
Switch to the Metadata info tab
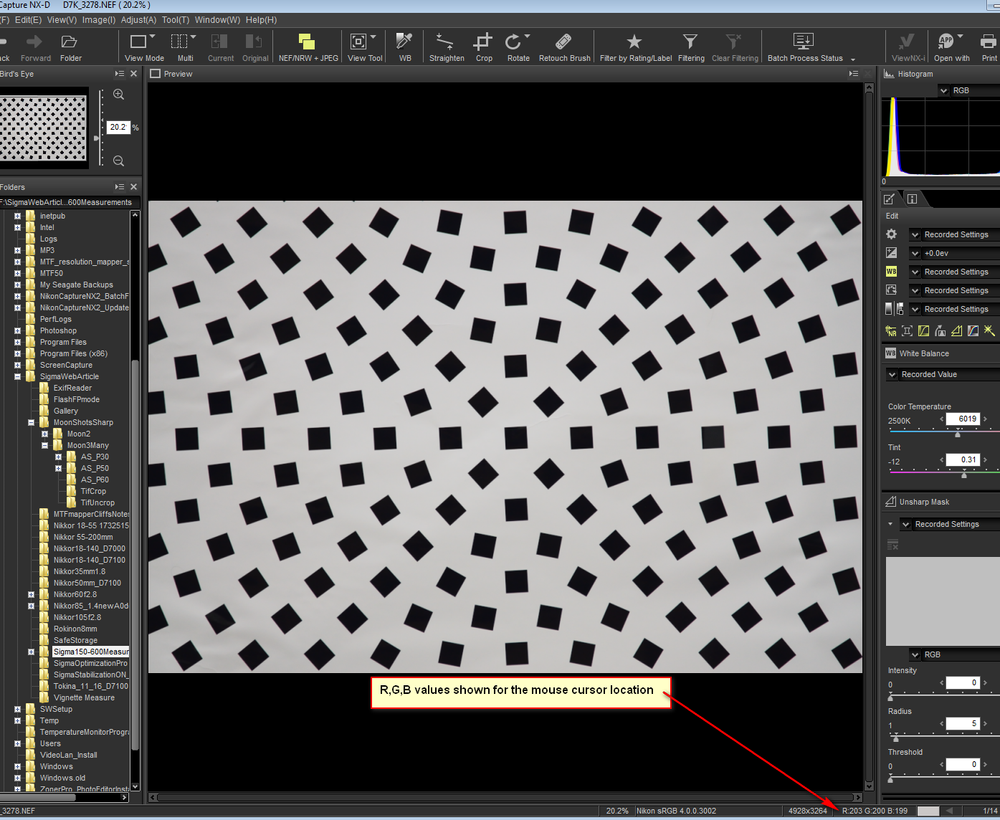point(911,198)
